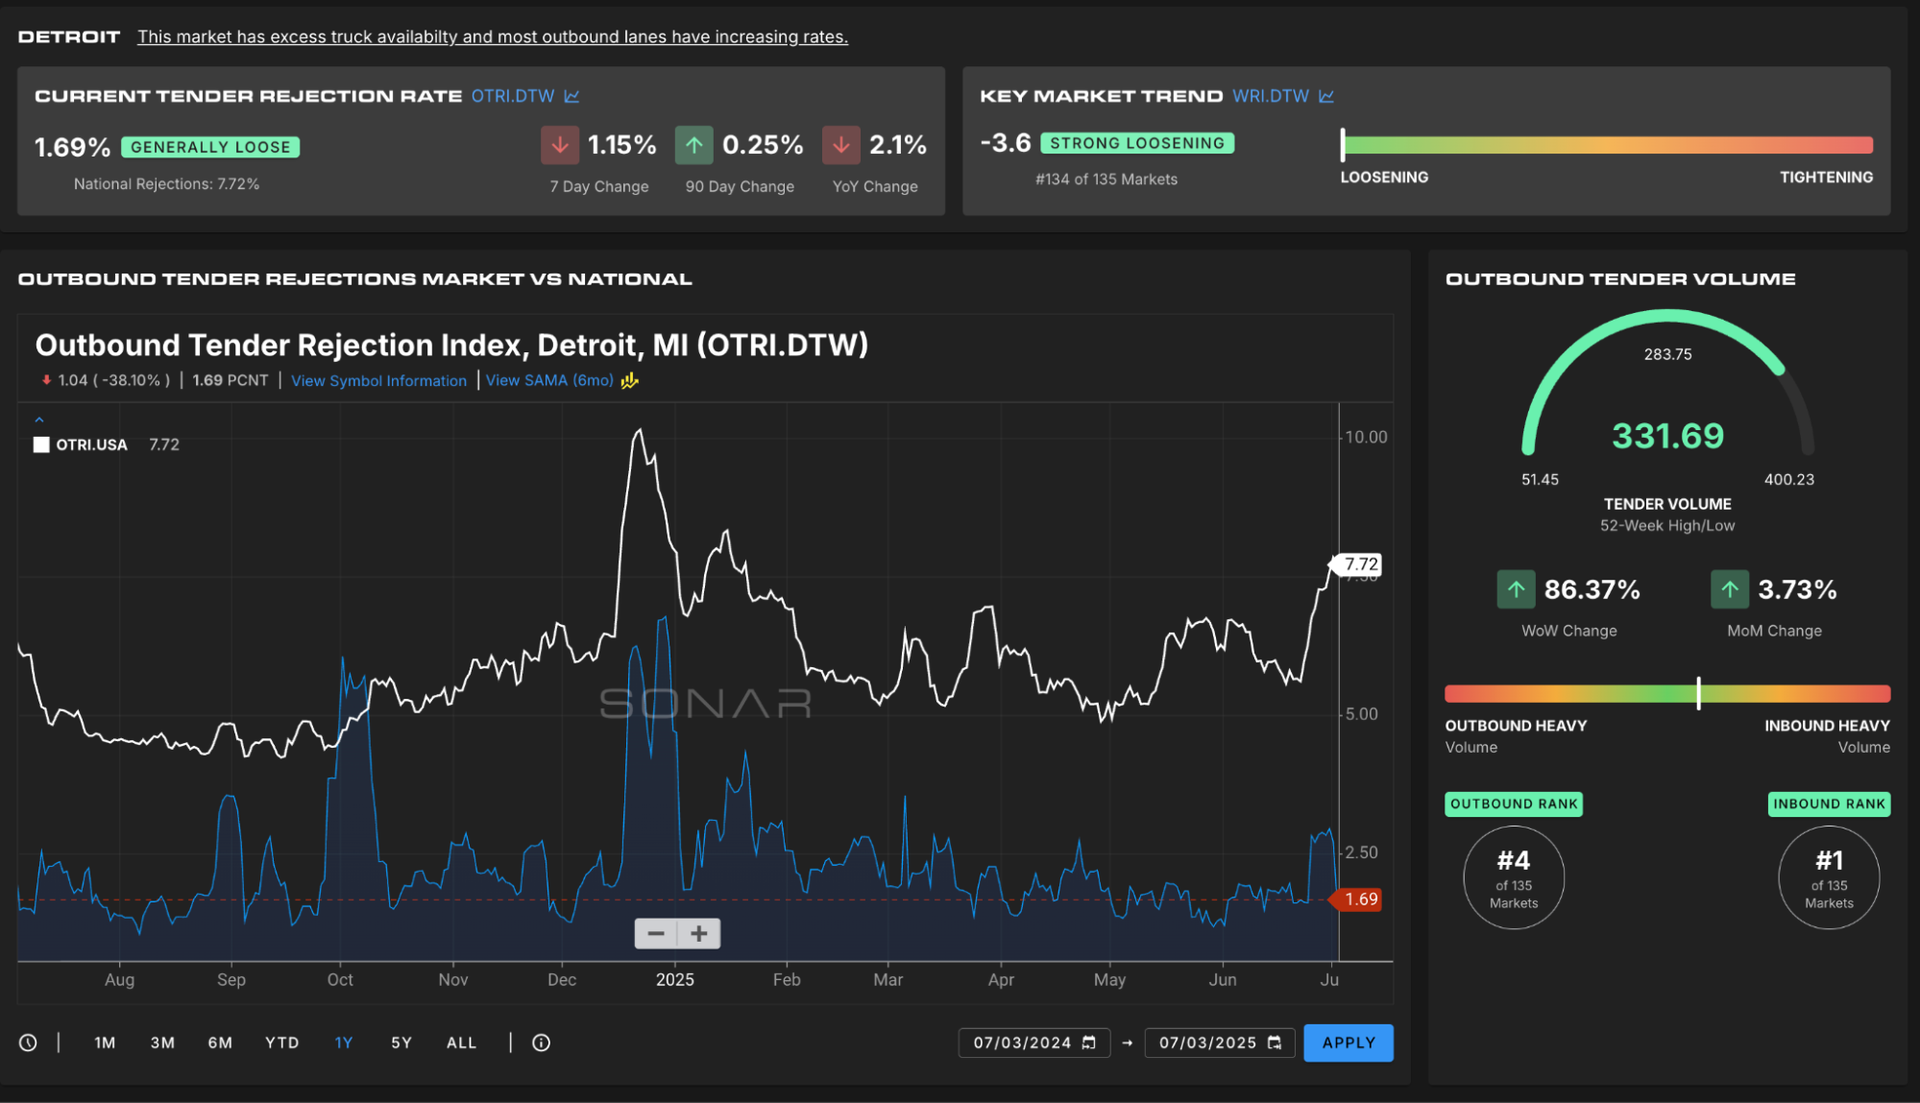Zoom in the chart with plus button
Viewport: 1920px width, 1103px height.
tap(699, 934)
